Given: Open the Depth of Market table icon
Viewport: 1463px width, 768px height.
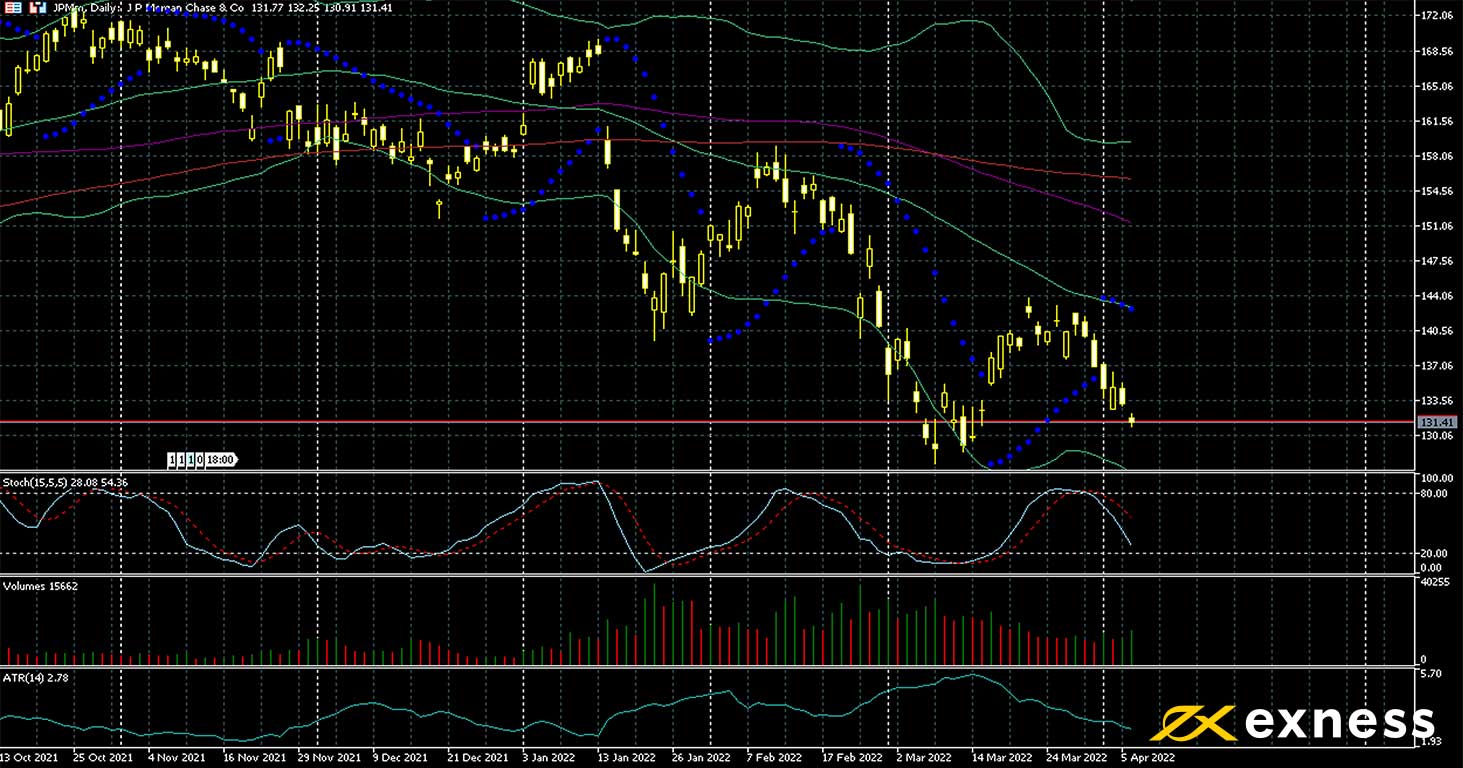Looking at the screenshot, I should pyautogui.click(x=13, y=8).
